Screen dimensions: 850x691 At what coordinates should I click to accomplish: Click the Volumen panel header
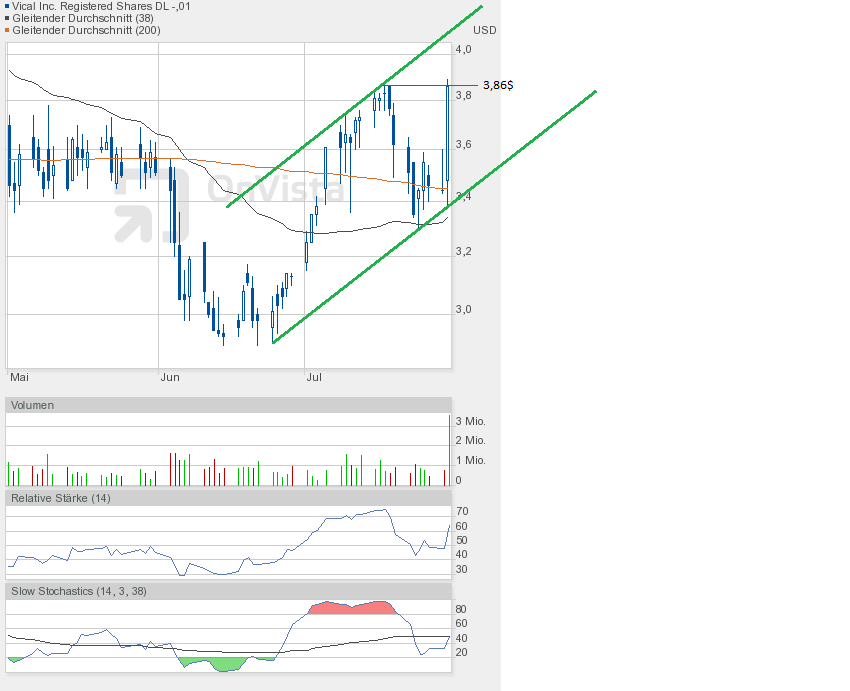coord(228,405)
